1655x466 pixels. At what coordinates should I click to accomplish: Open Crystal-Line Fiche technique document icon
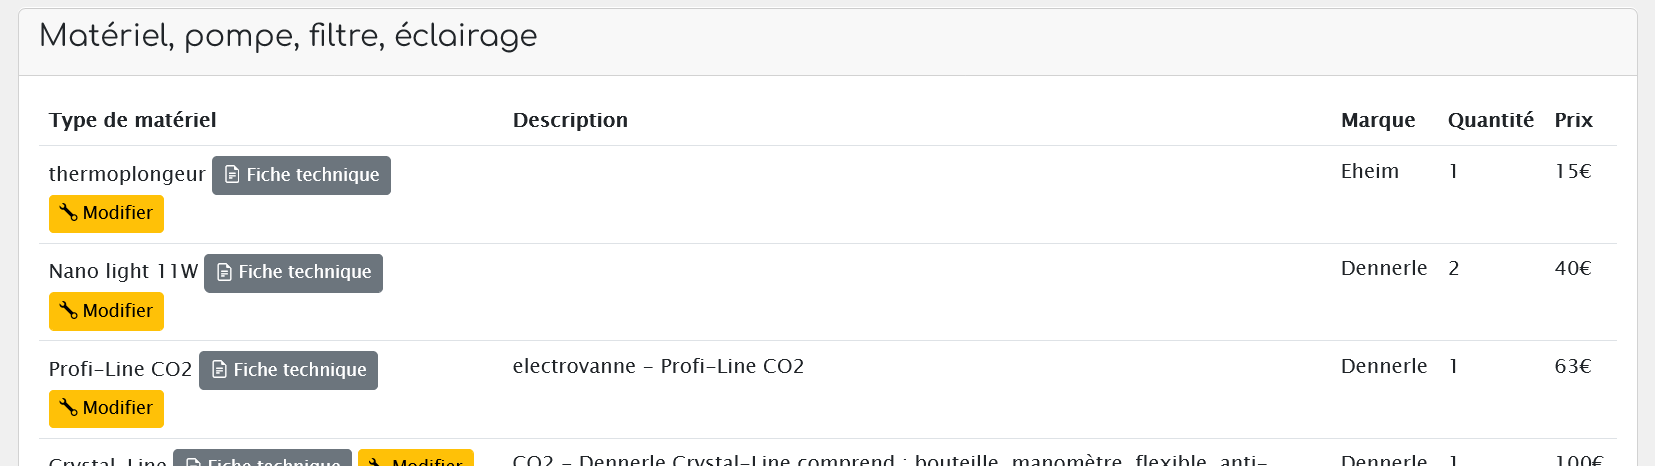coord(193,462)
